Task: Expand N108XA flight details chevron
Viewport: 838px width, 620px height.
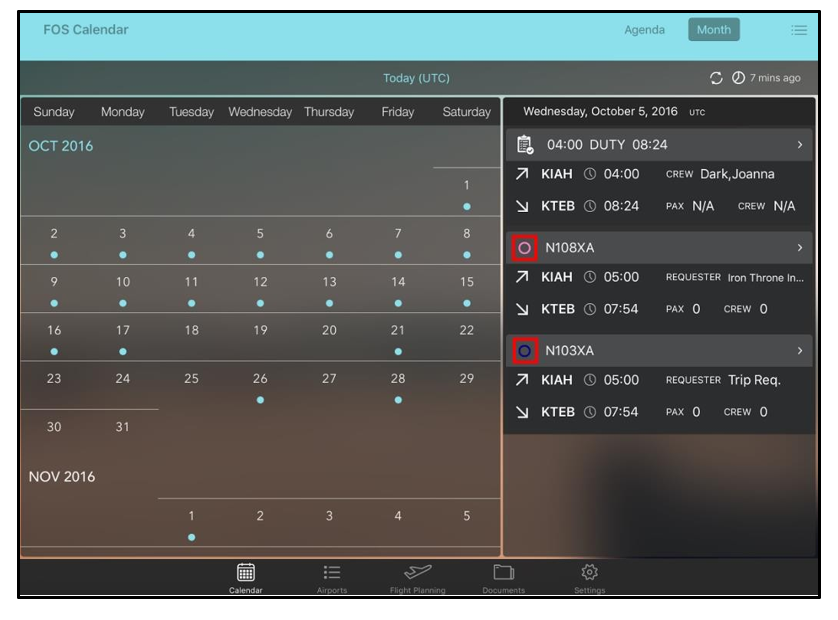Action: [799, 248]
